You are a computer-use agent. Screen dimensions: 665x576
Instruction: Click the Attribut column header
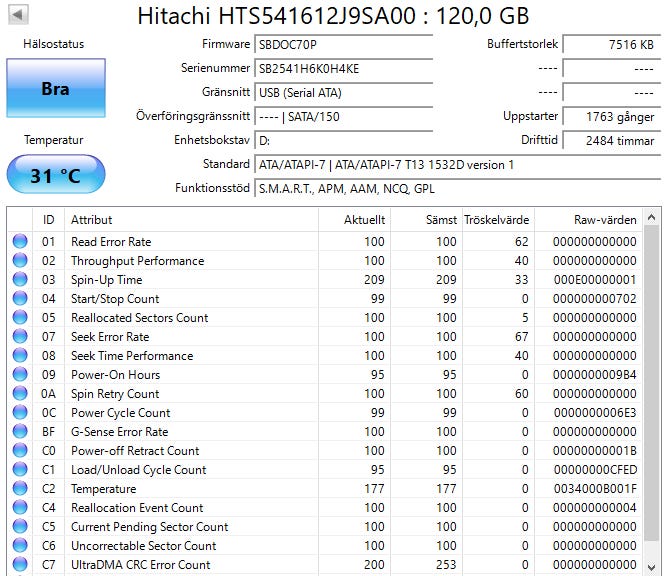pos(92,219)
